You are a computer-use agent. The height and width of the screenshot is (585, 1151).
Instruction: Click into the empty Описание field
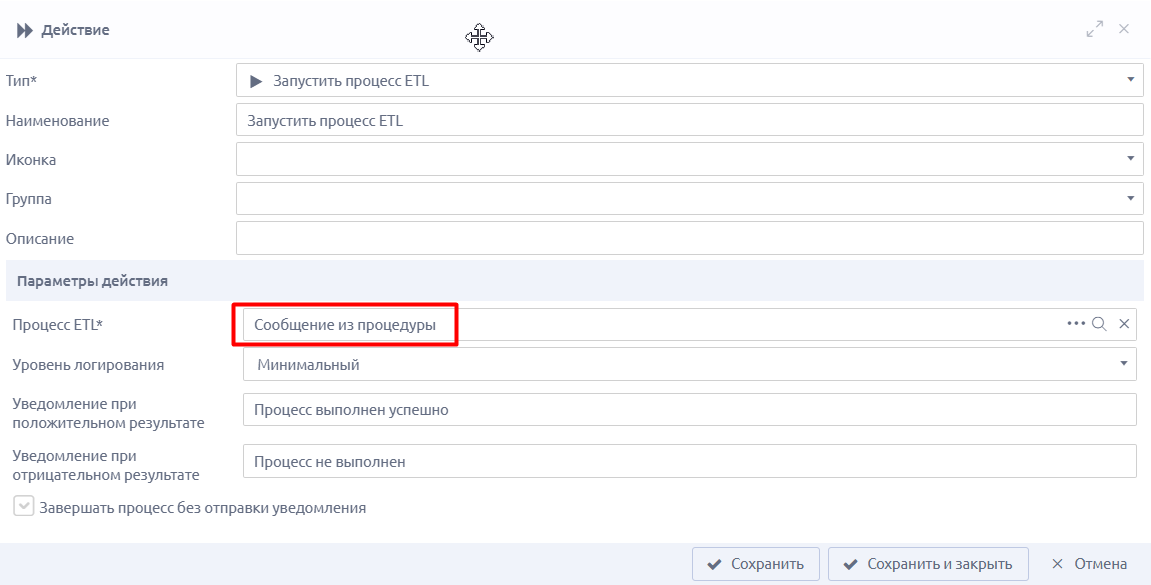[x=689, y=238]
